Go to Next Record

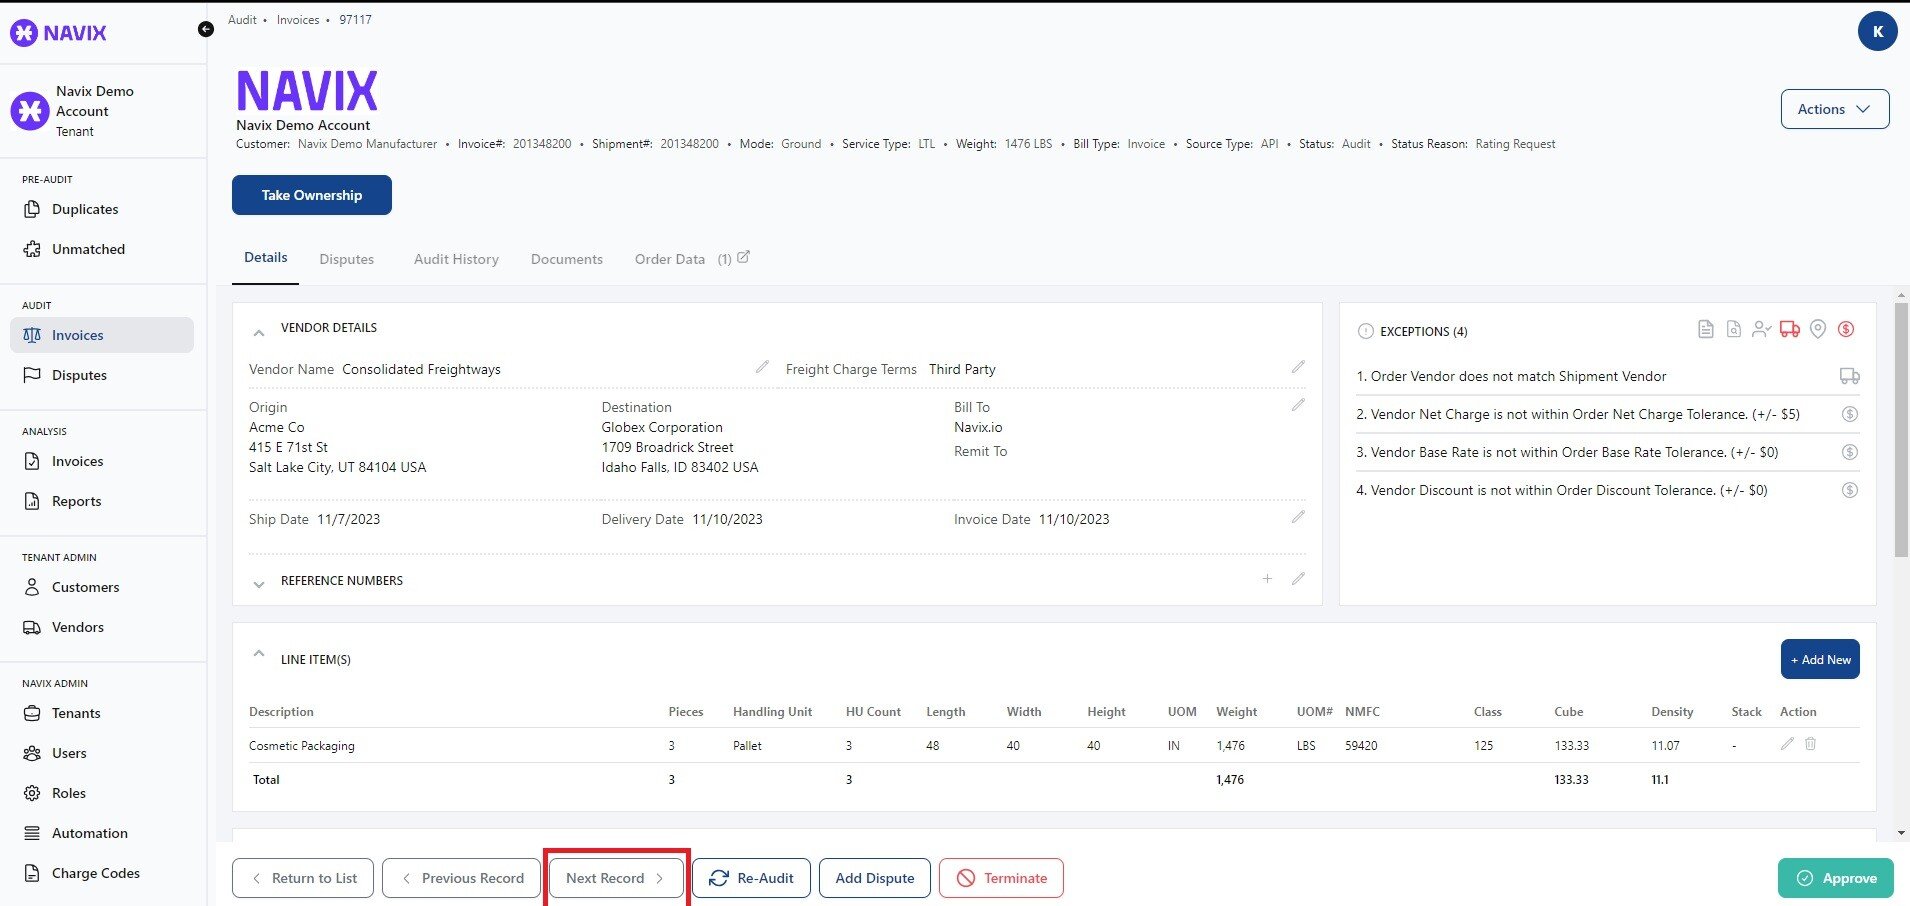(x=616, y=878)
